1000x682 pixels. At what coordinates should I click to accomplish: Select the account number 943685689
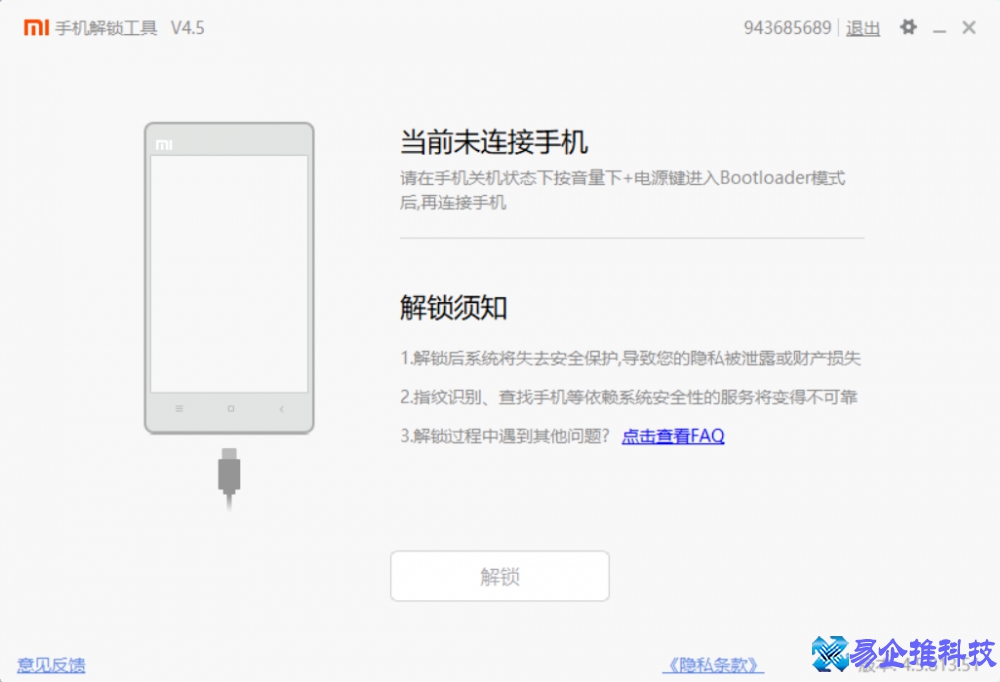pyautogui.click(x=787, y=28)
